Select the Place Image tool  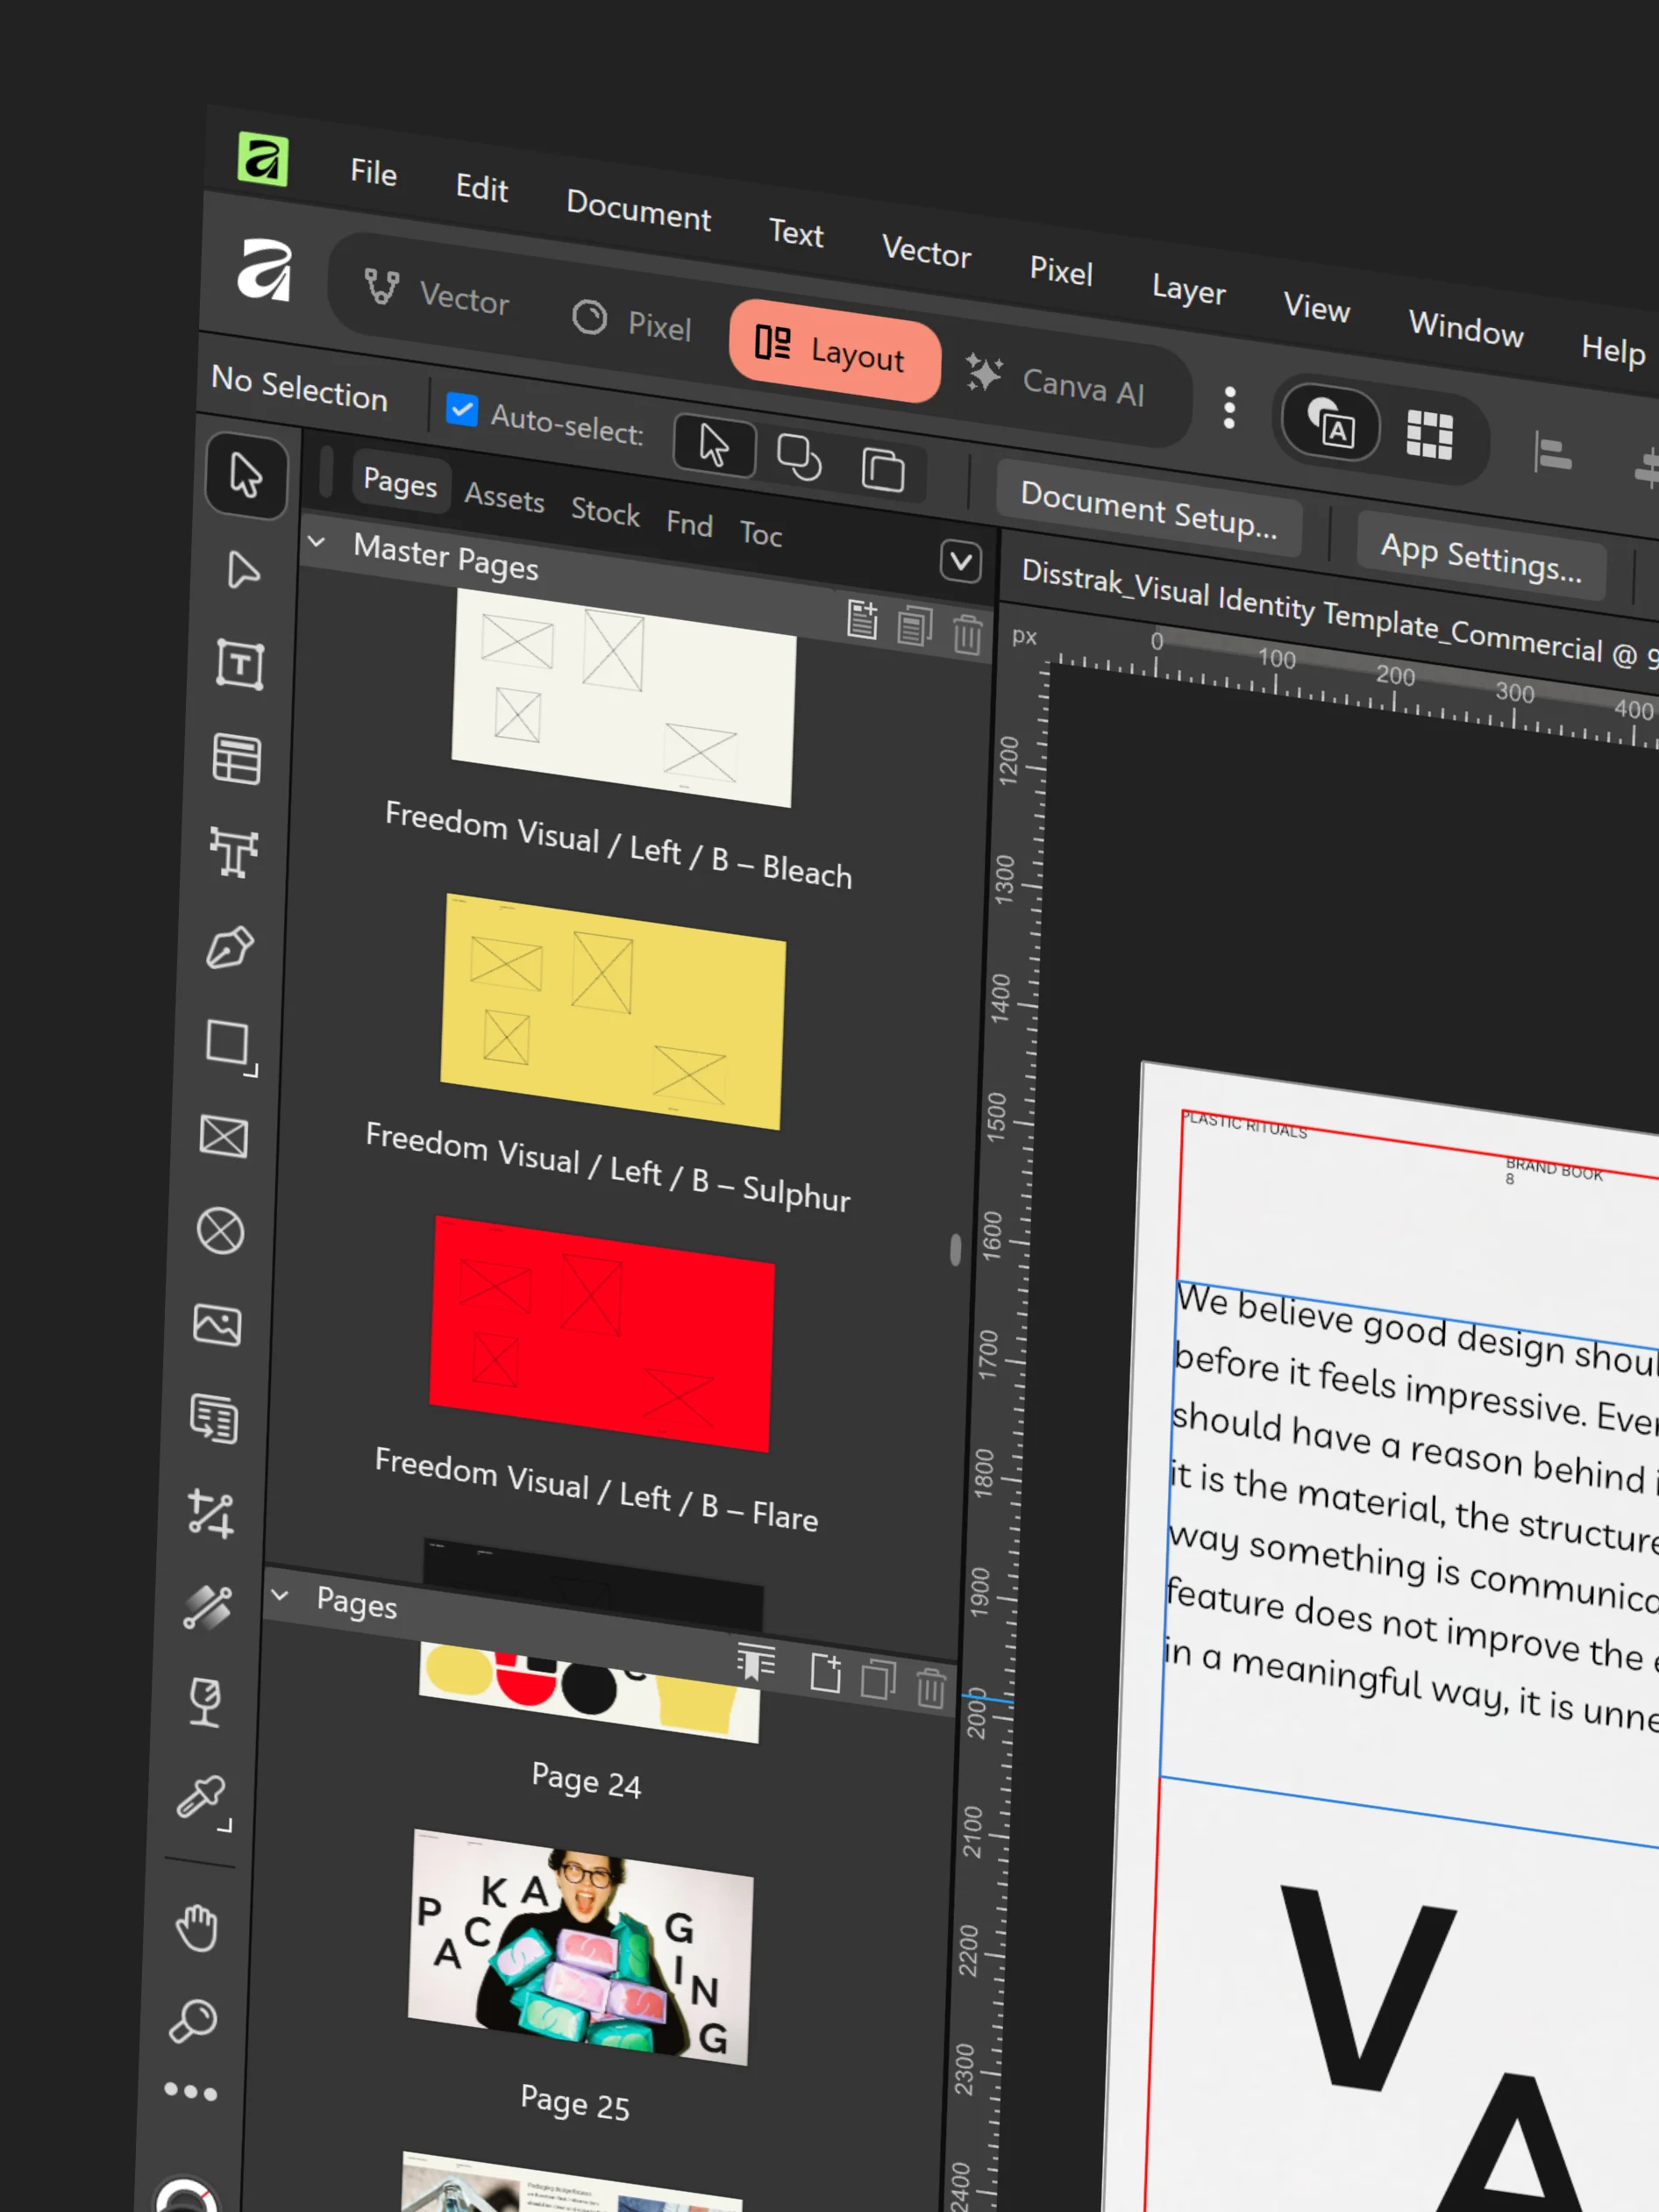[217, 1326]
